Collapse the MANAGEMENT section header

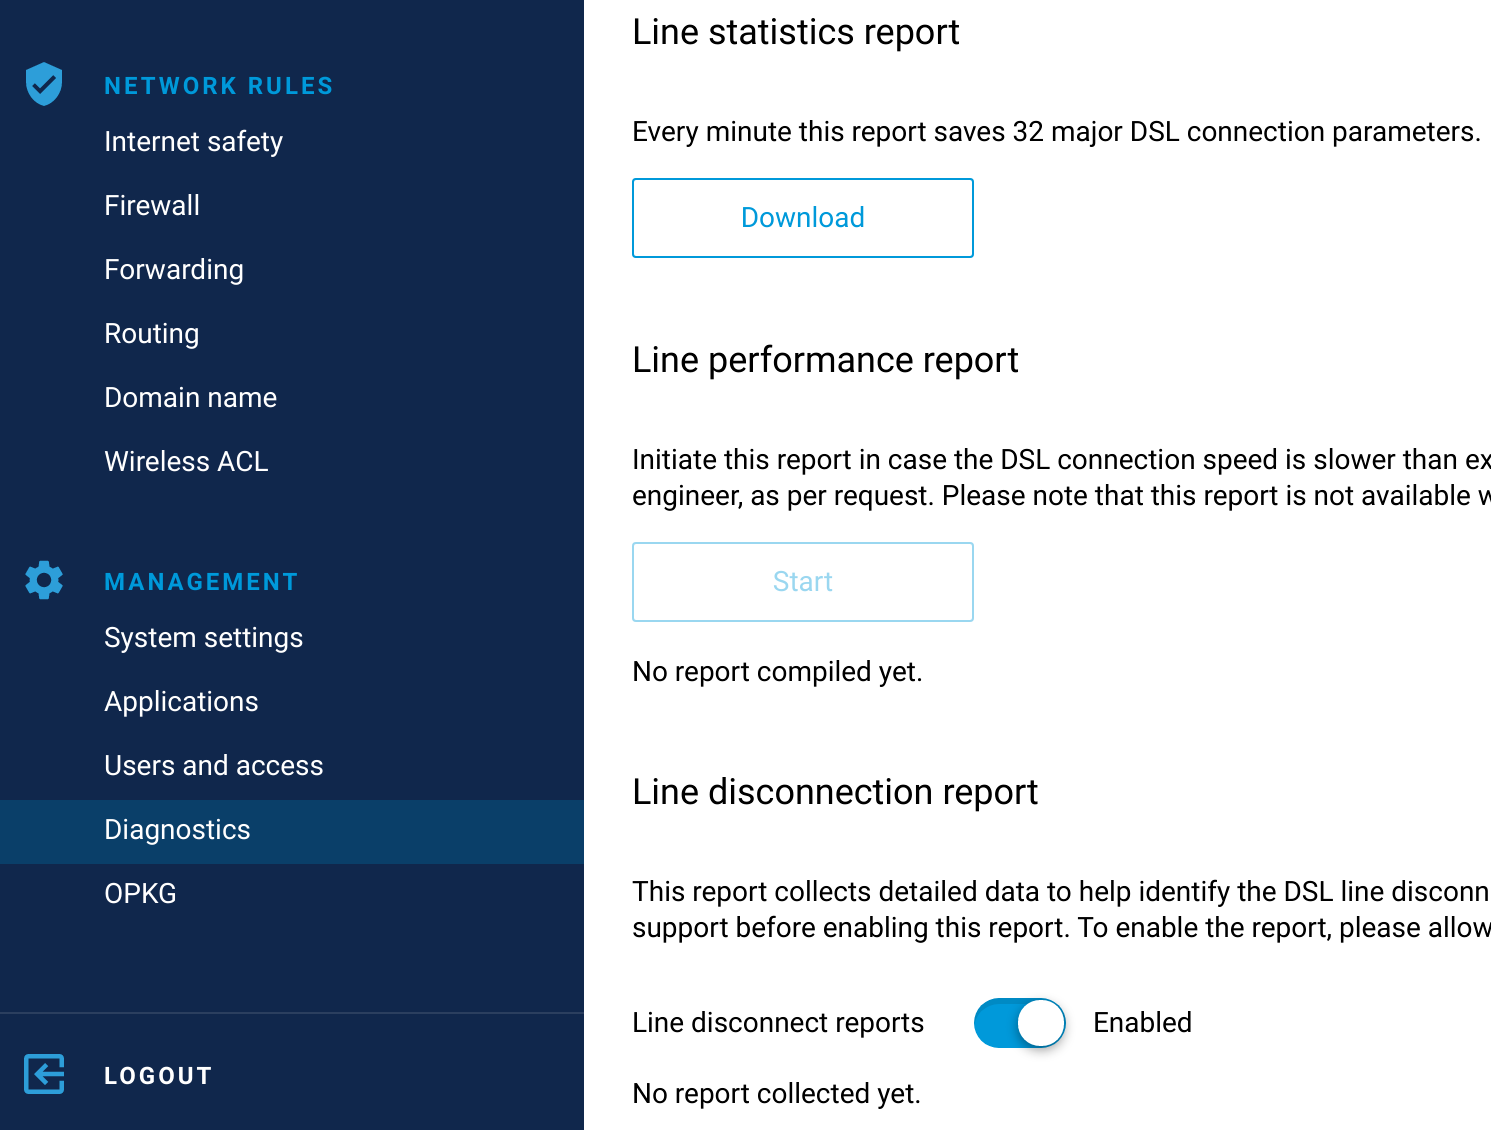(x=201, y=582)
